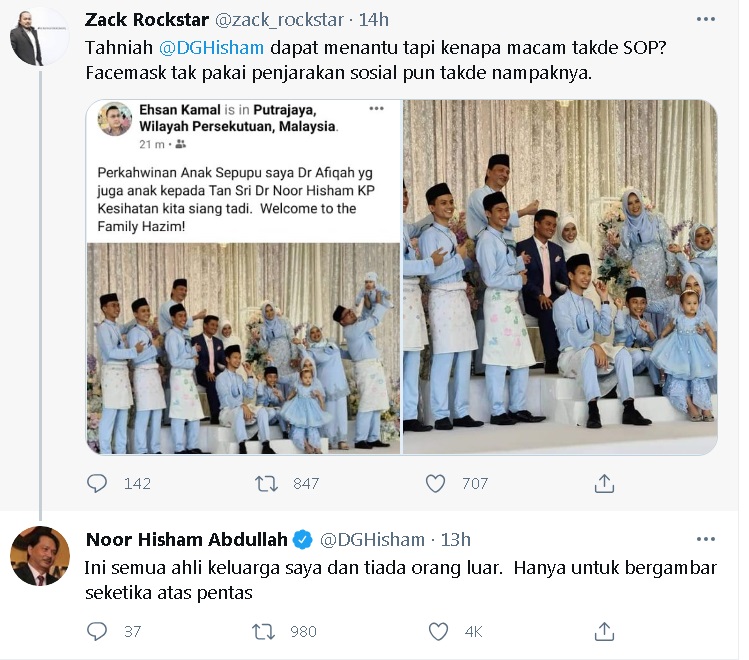Open the right-side wedding family photo

tap(560, 277)
